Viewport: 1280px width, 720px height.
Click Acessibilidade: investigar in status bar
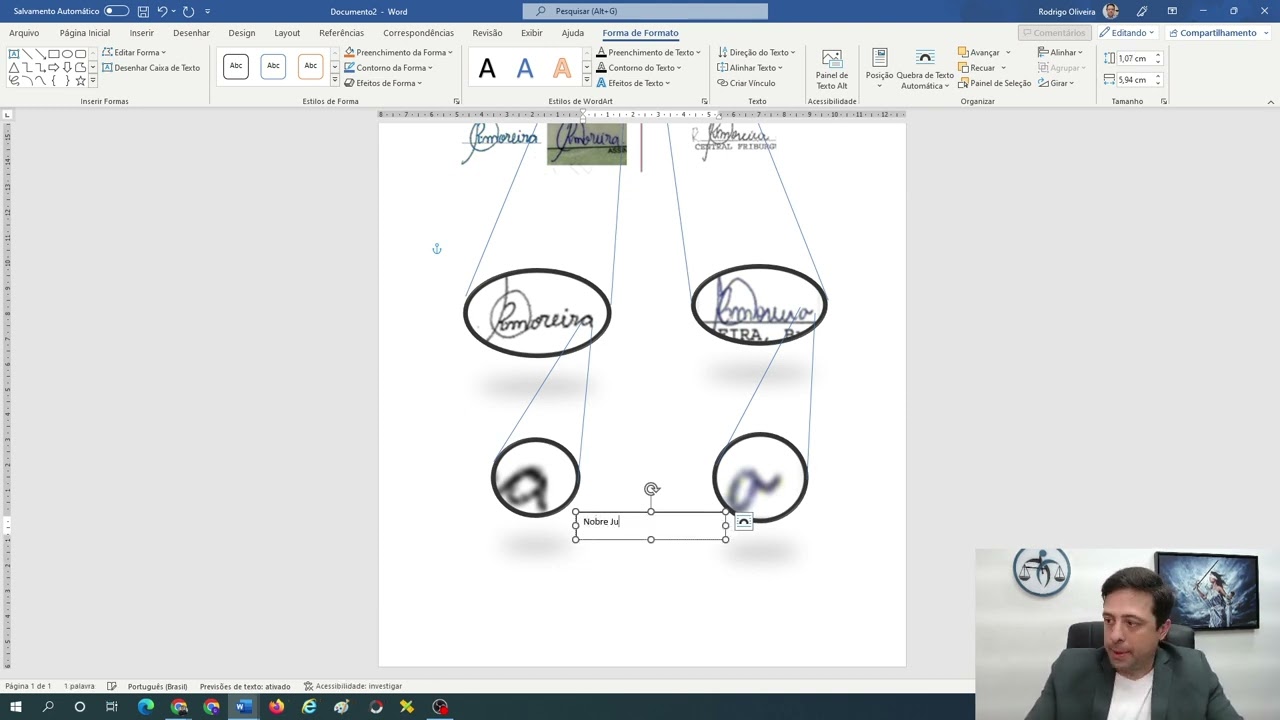[353, 686]
